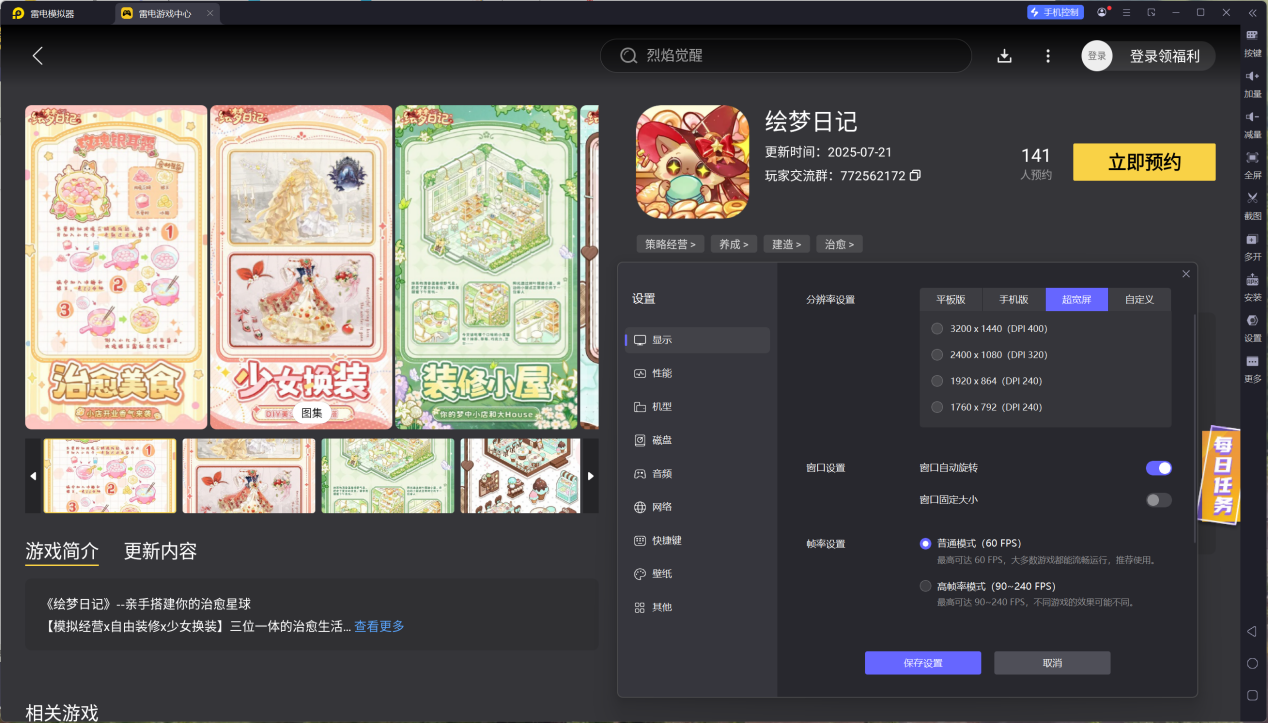Open settings (设置) in the sidebar

(x=1252, y=329)
